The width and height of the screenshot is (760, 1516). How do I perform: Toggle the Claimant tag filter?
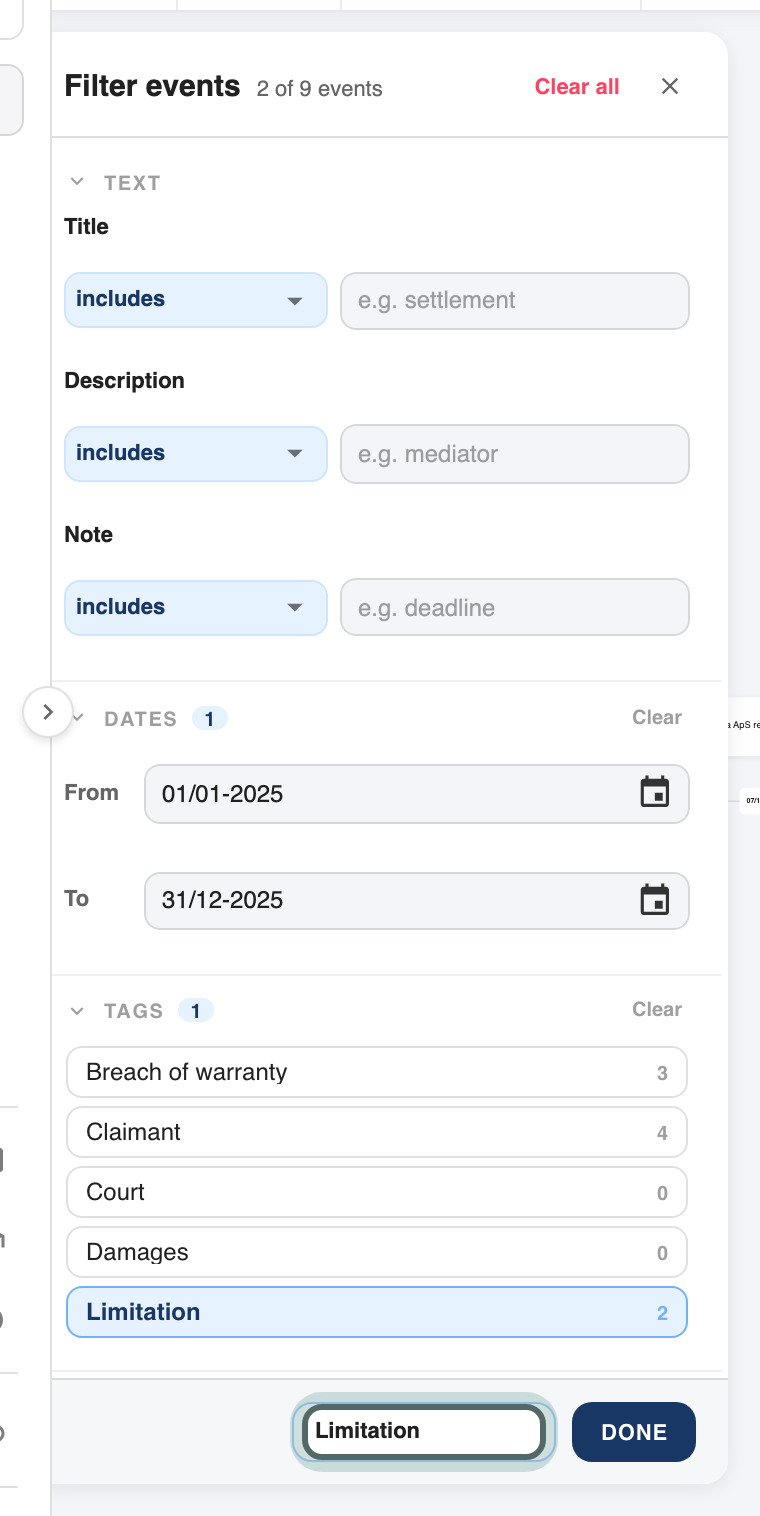point(377,1132)
